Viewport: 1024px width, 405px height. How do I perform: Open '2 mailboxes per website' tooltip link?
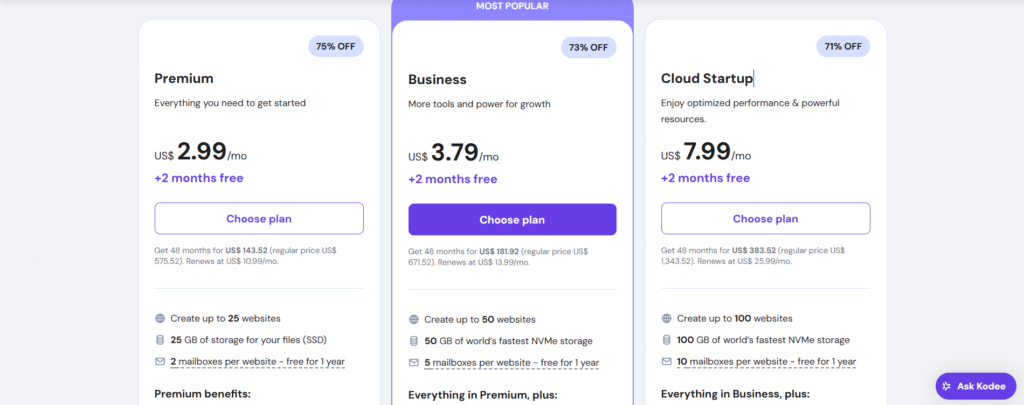[x=258, y=361]
